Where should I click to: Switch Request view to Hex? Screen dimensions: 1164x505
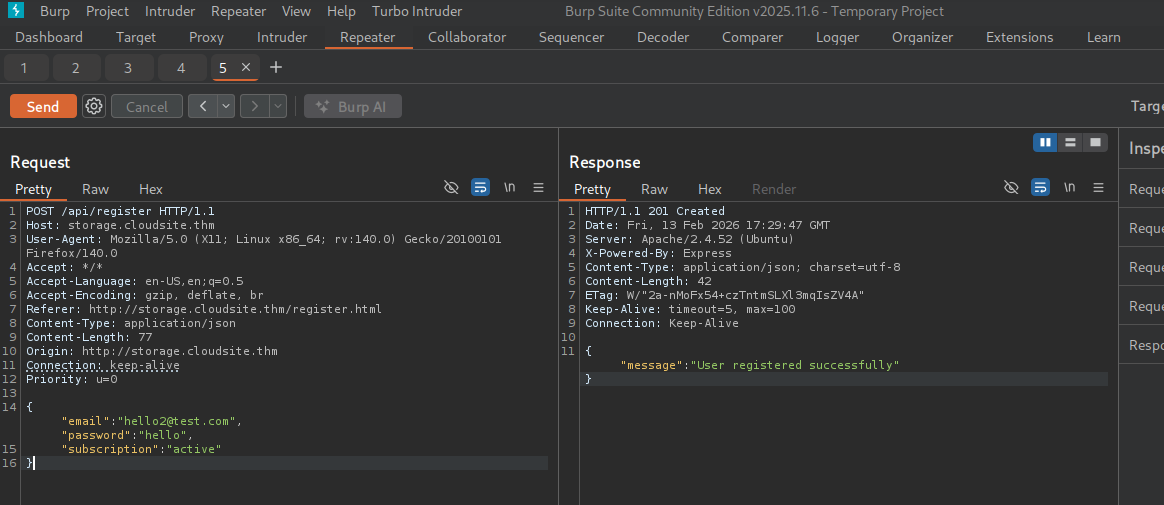click(x=151, y=189)
